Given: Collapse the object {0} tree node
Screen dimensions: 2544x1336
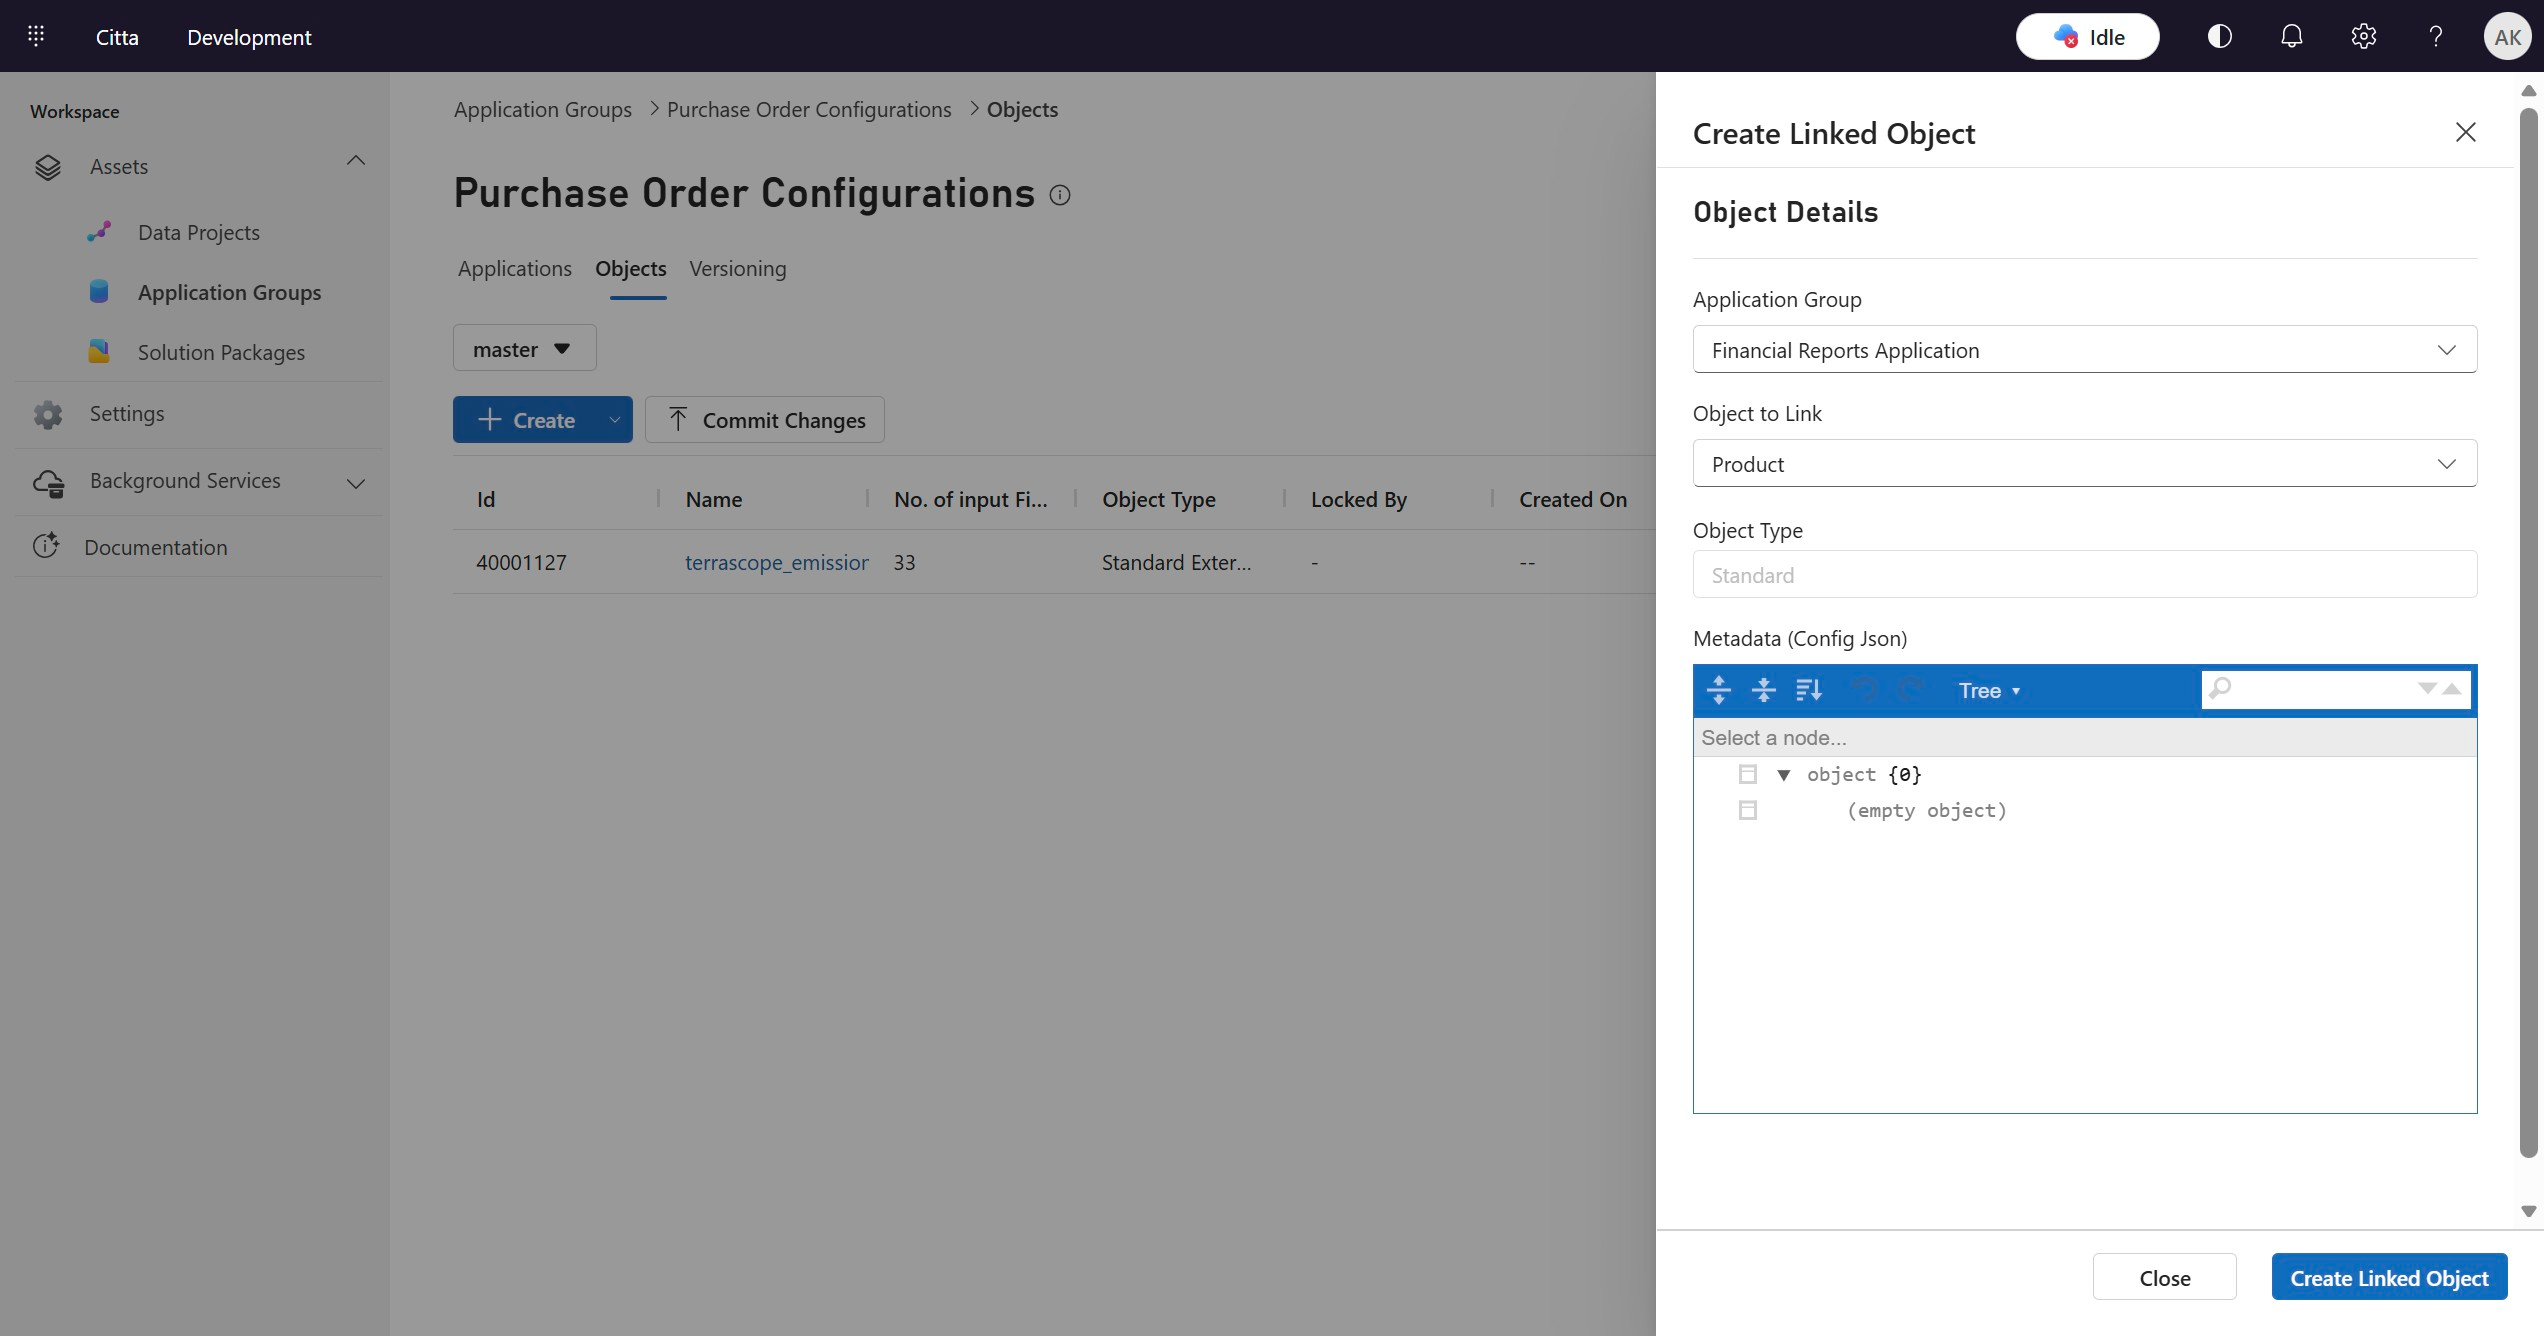Looking at the screenshot, I should click(1783, 775).
